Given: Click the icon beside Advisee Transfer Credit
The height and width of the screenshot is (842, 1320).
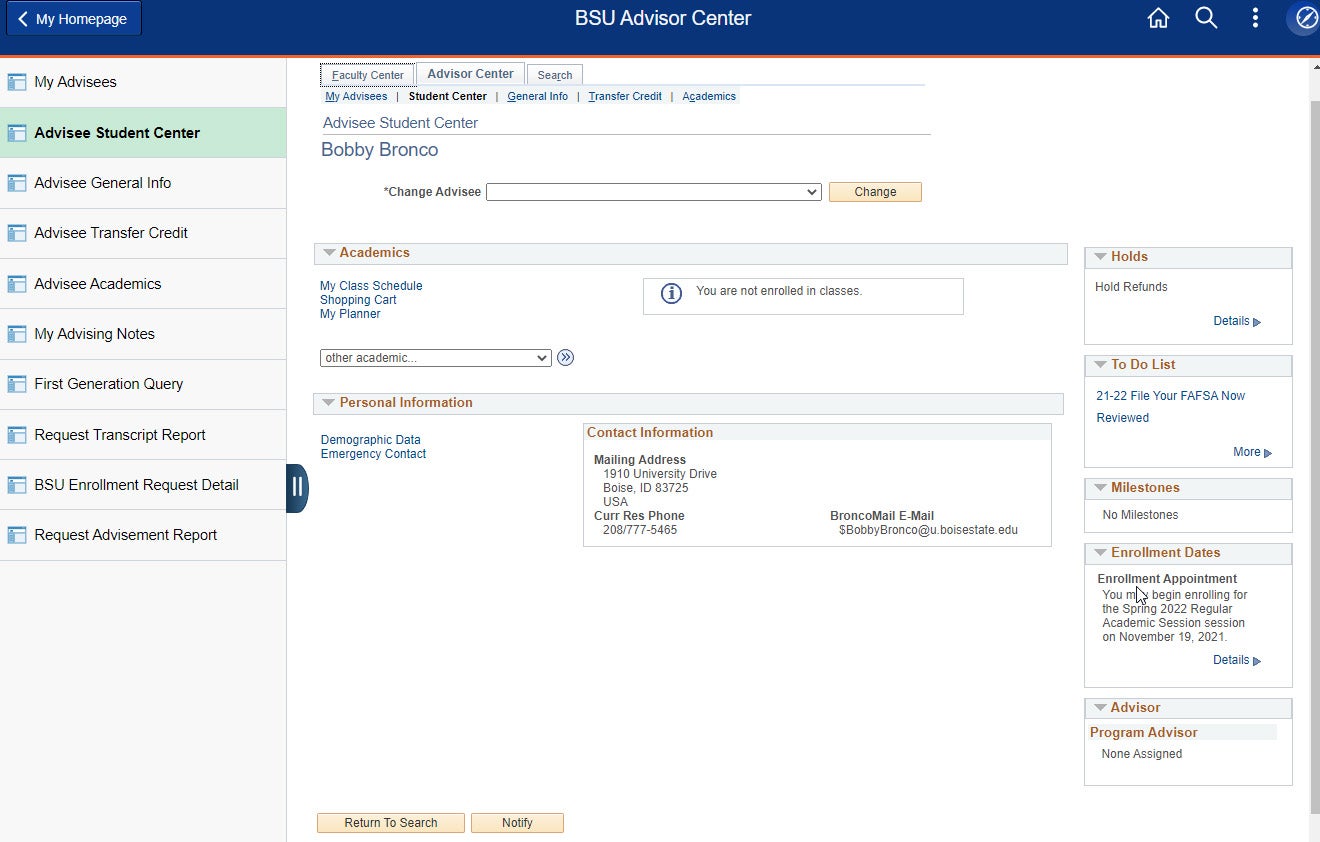Looking at the screenshot, I should coord(16,233).
